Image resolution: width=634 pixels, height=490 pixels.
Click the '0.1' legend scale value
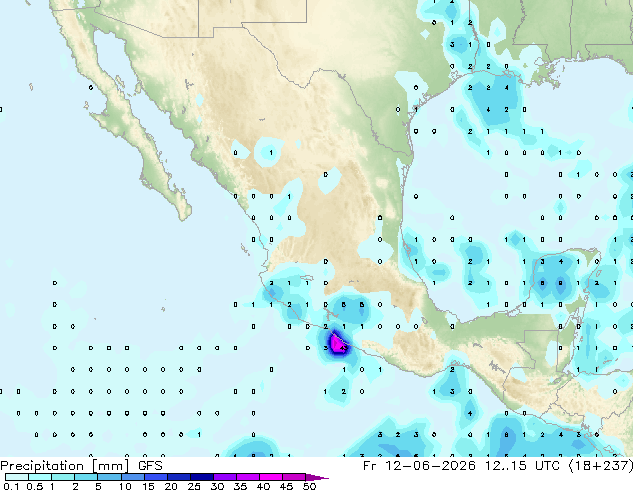pyautogui.click(x=10, y=486)
